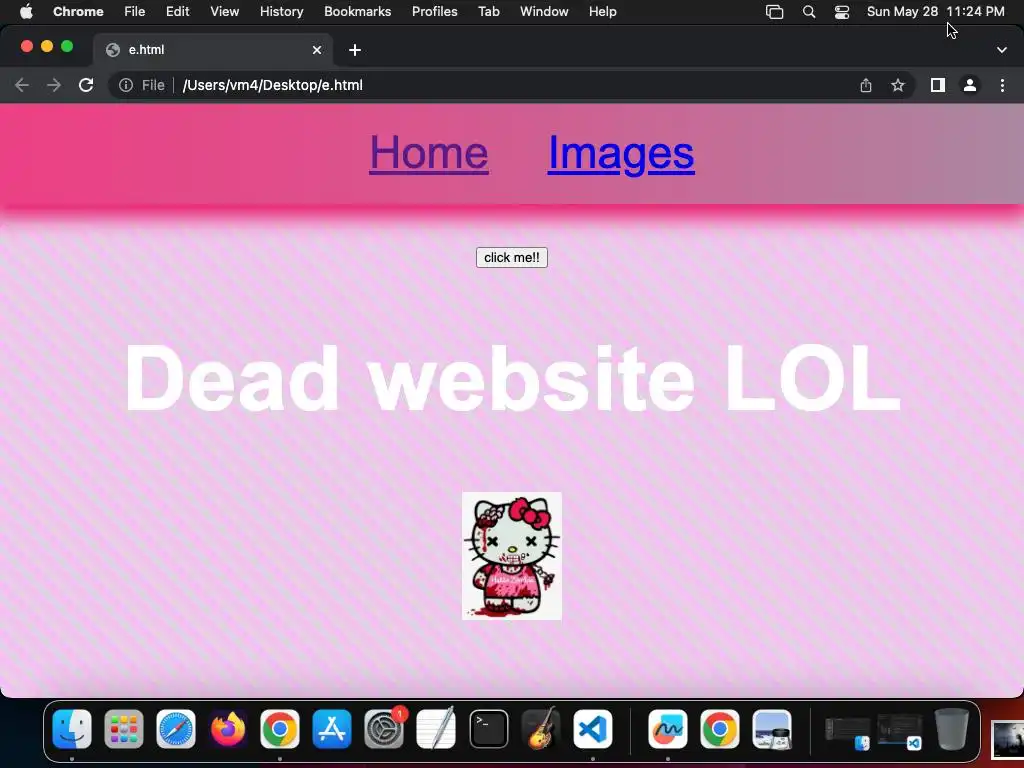Click the Stage Manager icon in menu bar

pos(775,12)
